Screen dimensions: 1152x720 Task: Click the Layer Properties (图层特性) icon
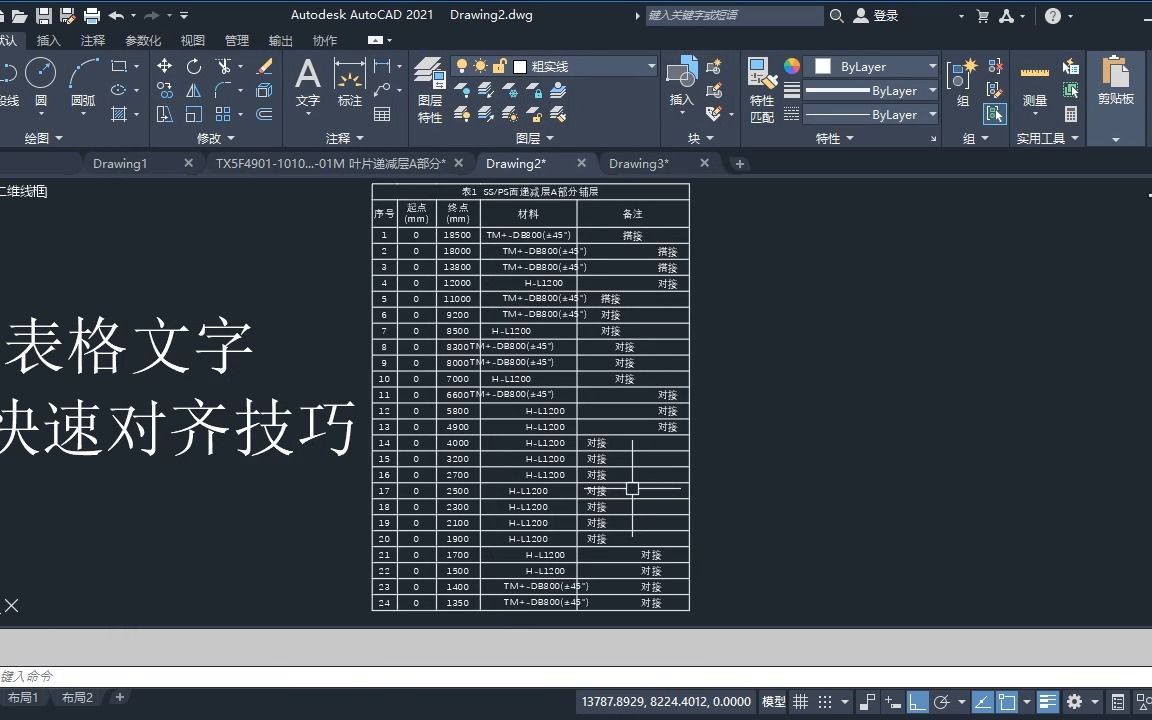(x=429, y=75)
